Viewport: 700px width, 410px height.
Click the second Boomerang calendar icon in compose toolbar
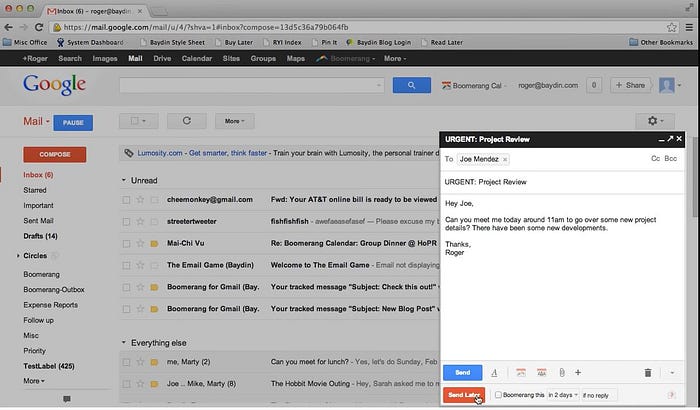542,372
